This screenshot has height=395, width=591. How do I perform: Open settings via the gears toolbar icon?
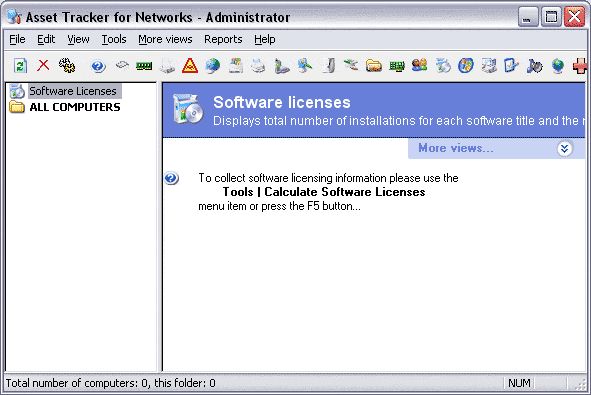pyautogui.click(x=67, y=66)
